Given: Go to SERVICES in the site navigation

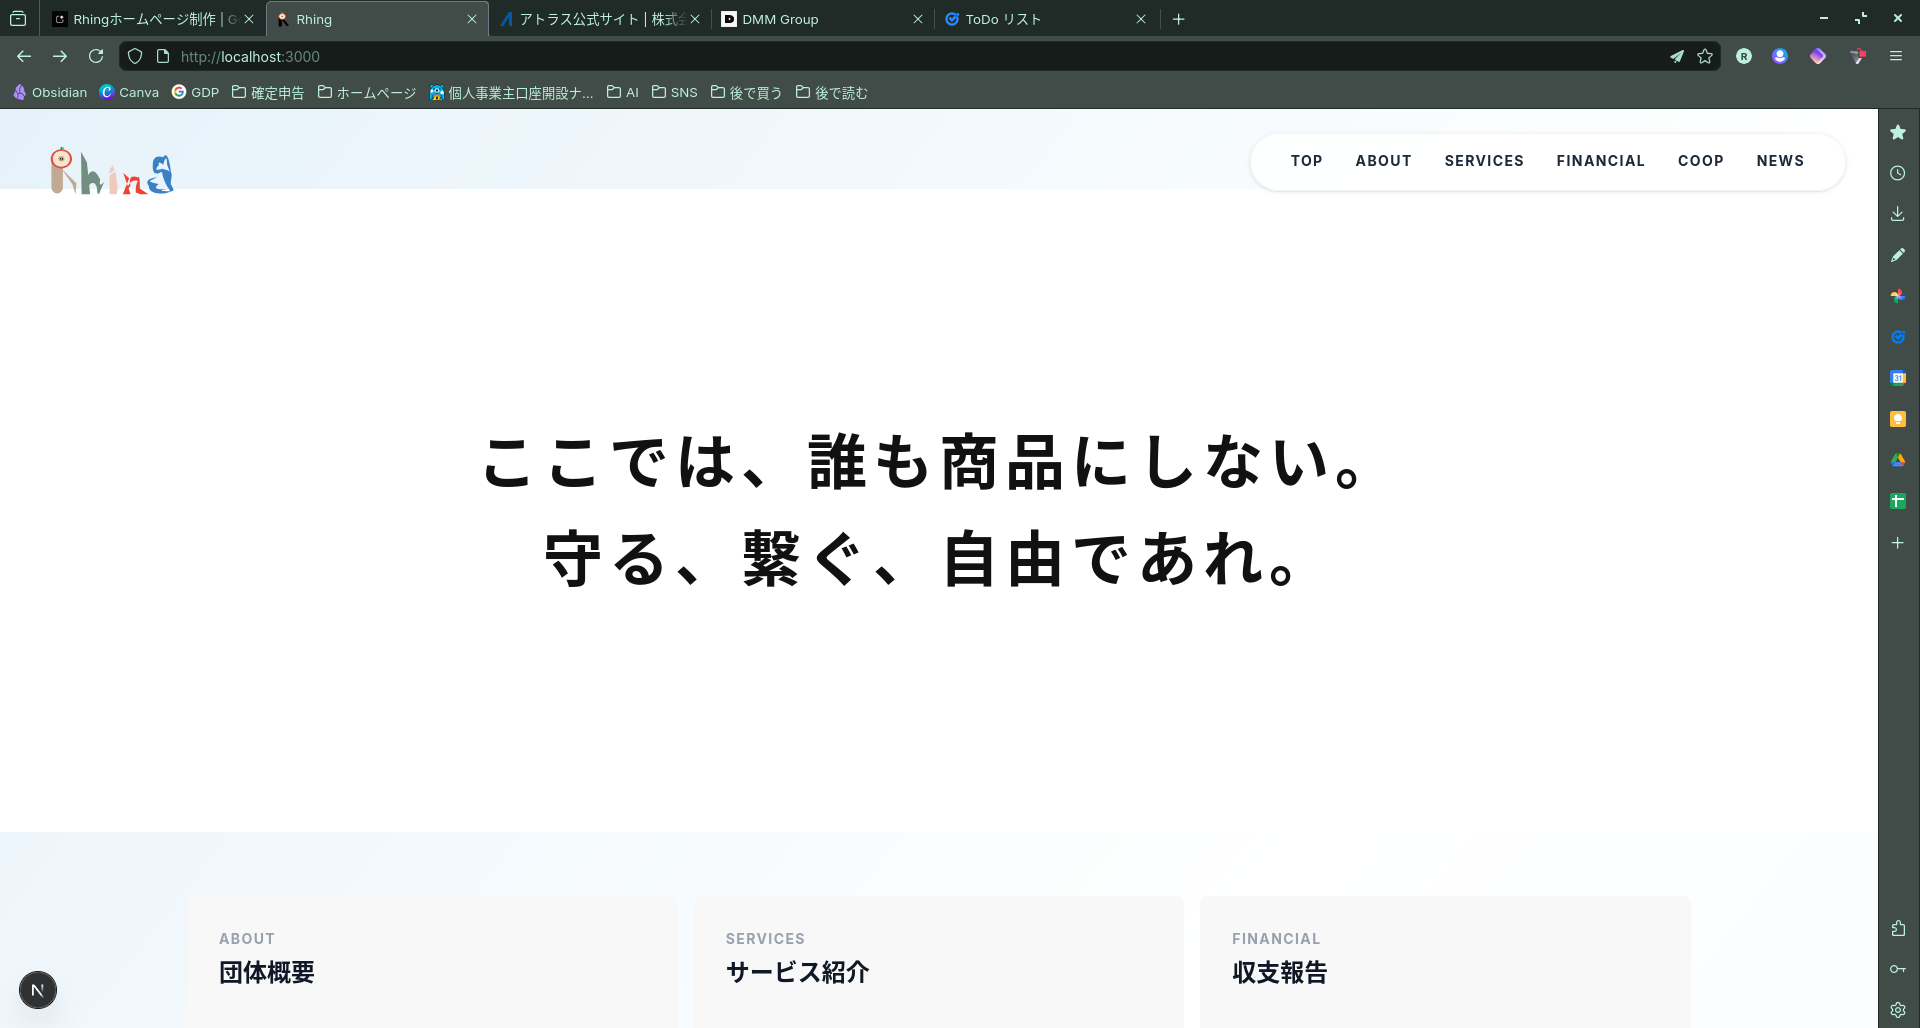Looking at the screenshot, I should tap(1484, 161).
